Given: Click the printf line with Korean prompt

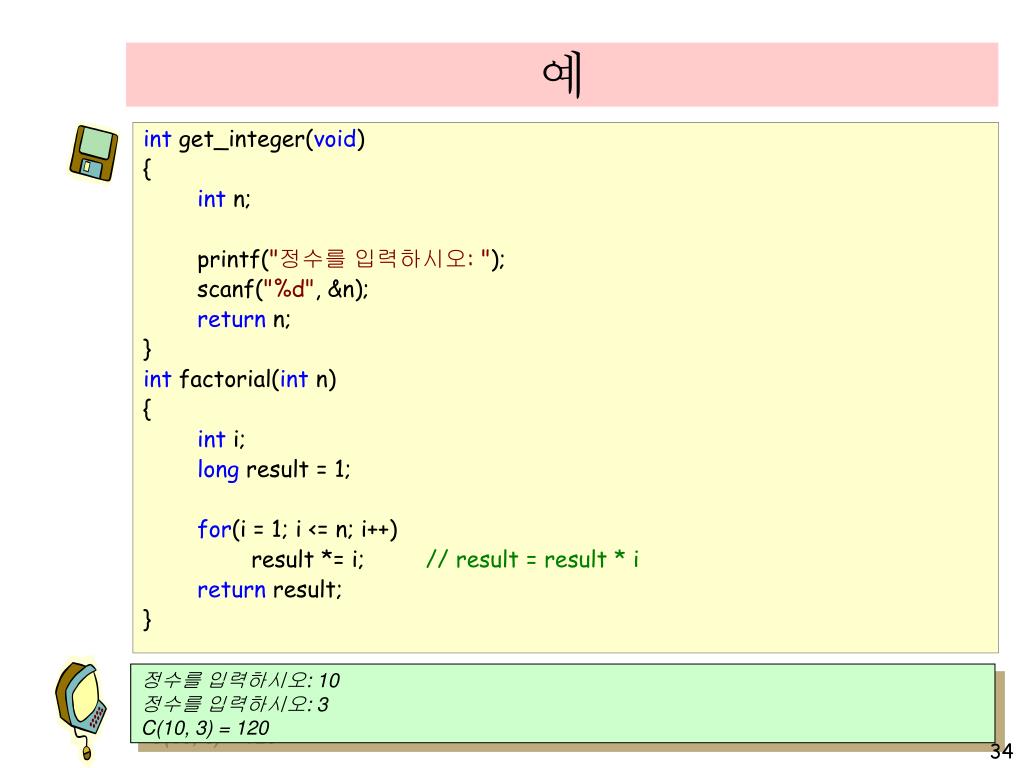Looking at the screenshot, I should coord(351,260).
